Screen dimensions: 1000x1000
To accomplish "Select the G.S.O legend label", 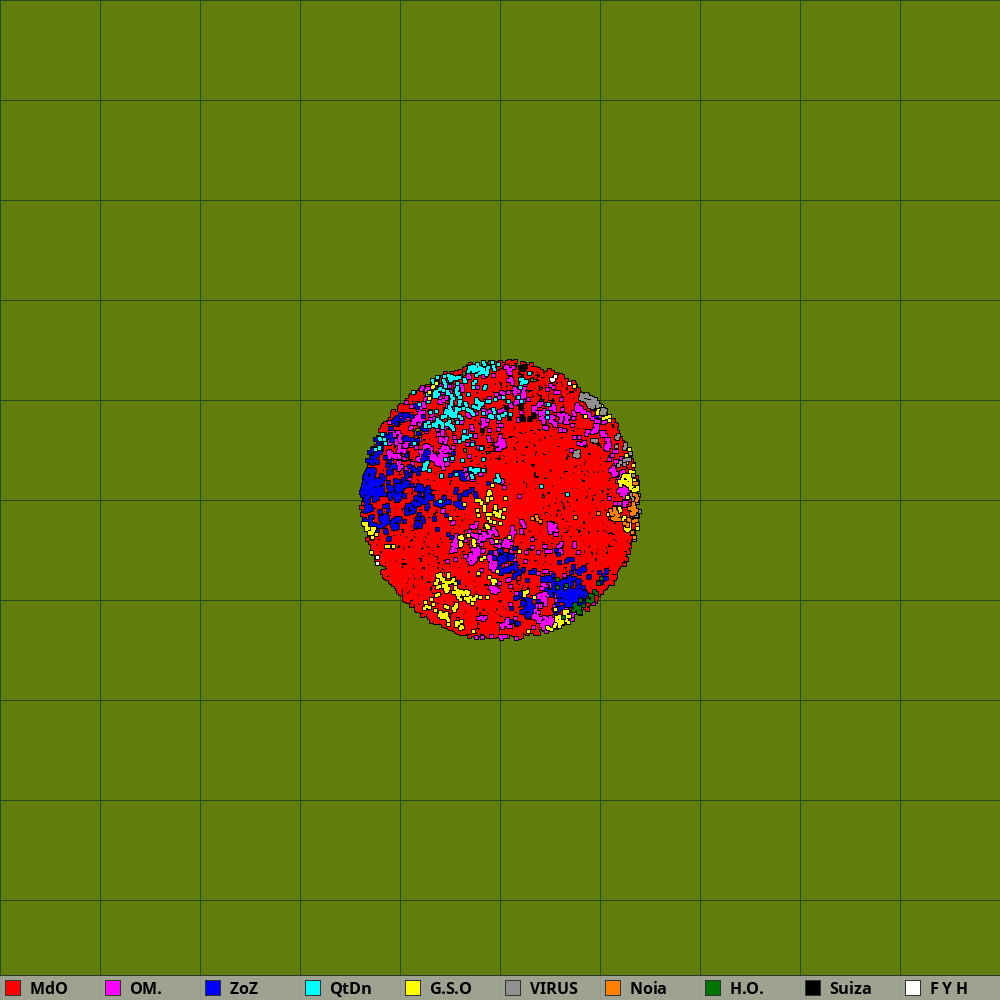I will point(450,988).
